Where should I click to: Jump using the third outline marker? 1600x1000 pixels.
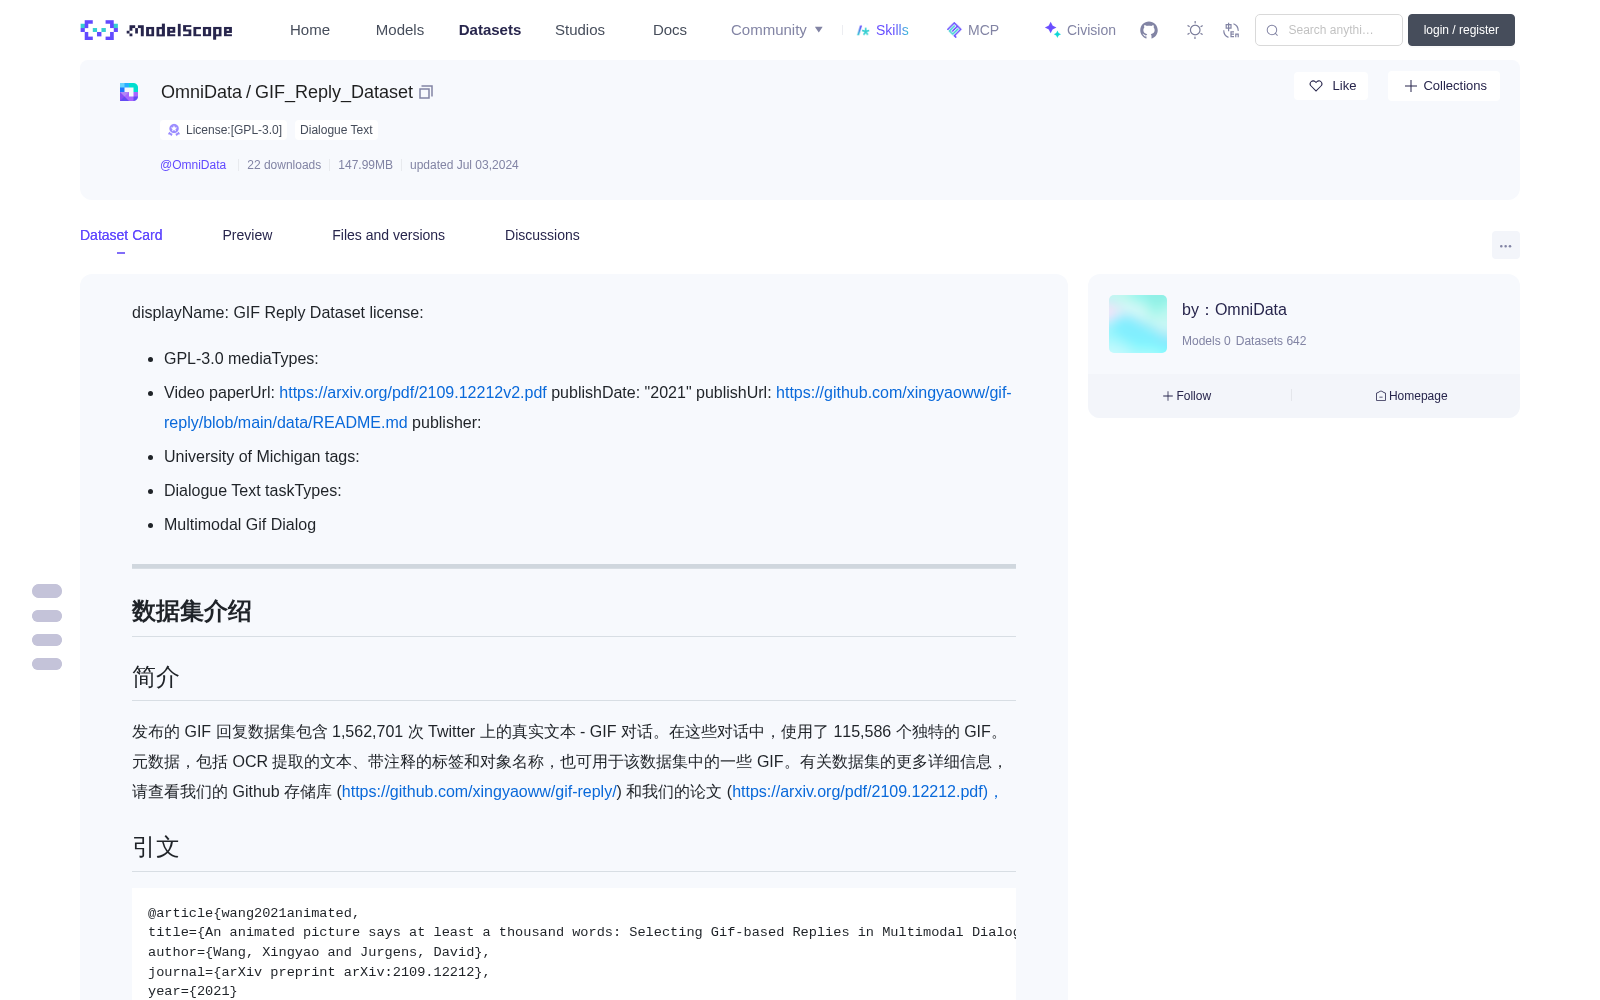click(x=47, y=640)
